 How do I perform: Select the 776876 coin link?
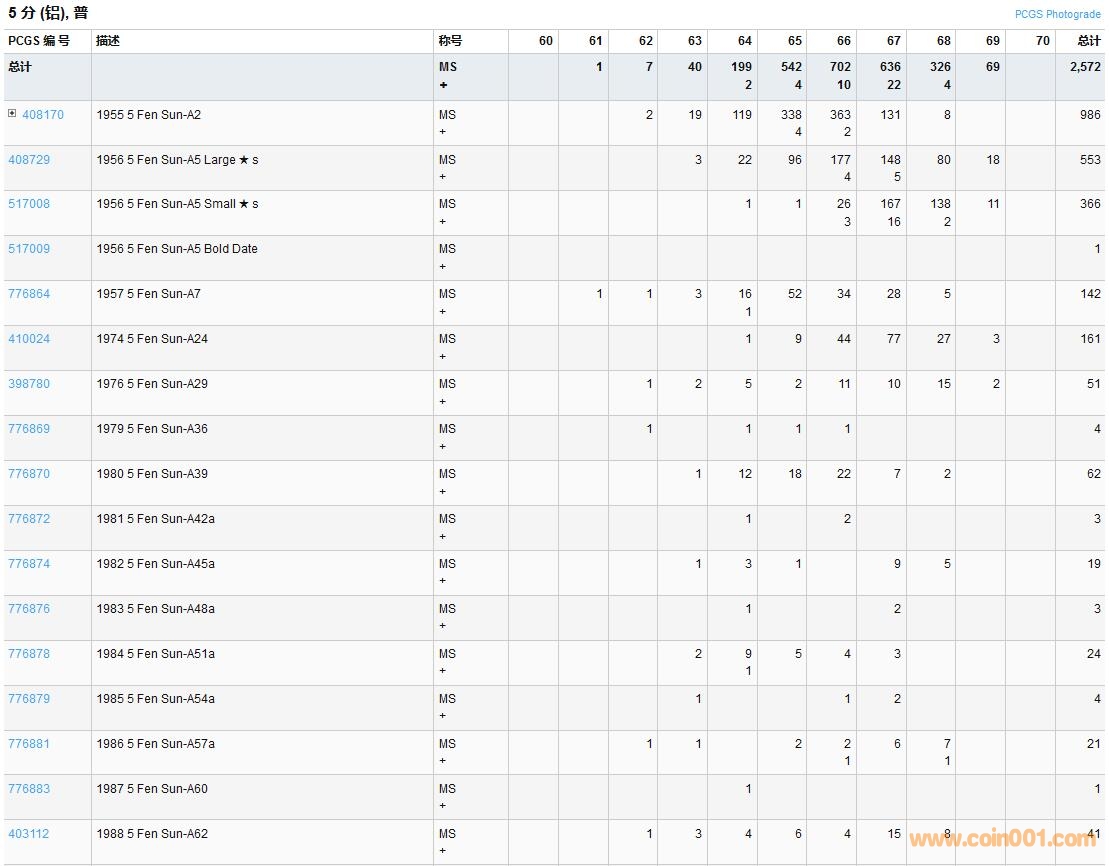coord(29,609)
